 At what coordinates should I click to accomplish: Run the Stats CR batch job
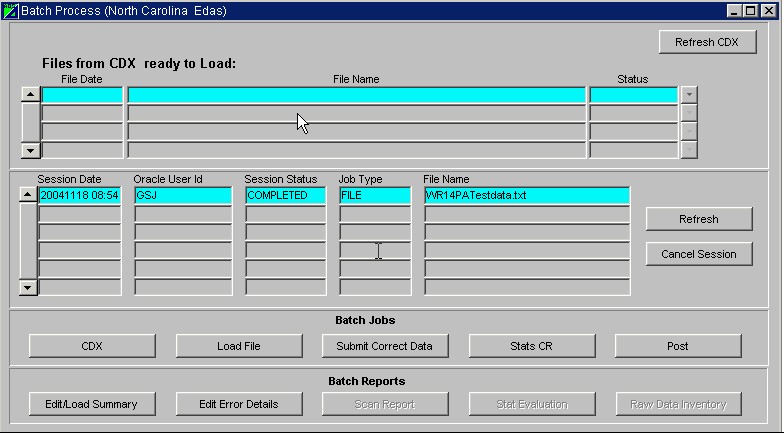531,346
